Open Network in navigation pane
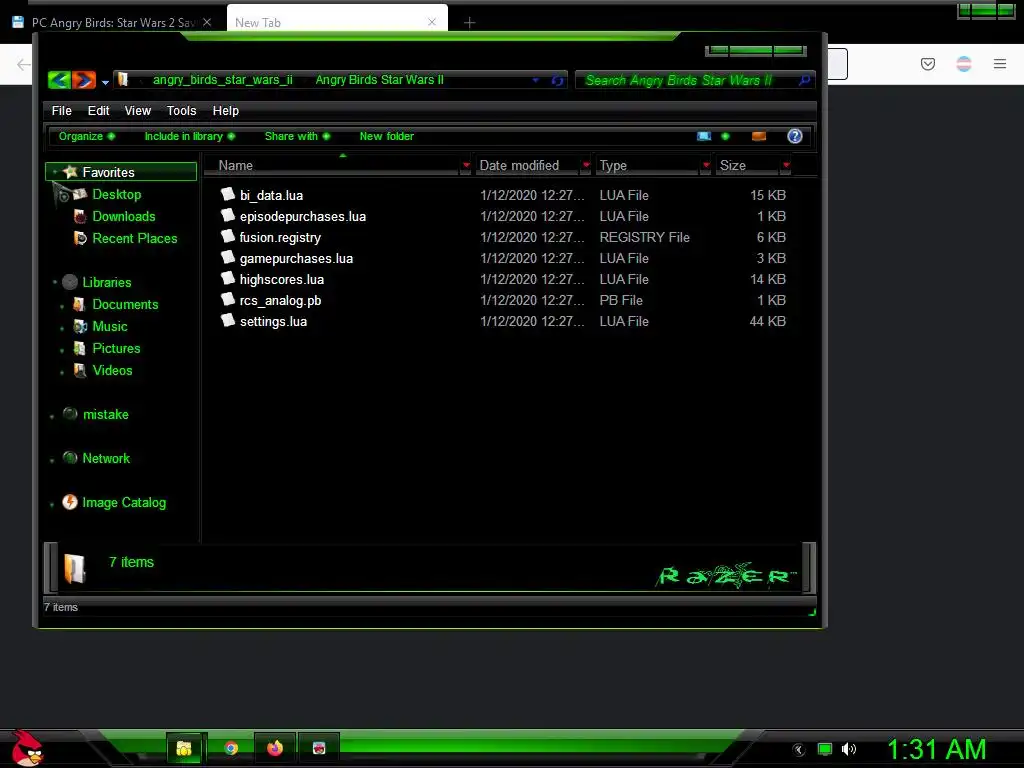Image resolution: width=1024 pixels, height=768 pixels. [x=106, y=458]
